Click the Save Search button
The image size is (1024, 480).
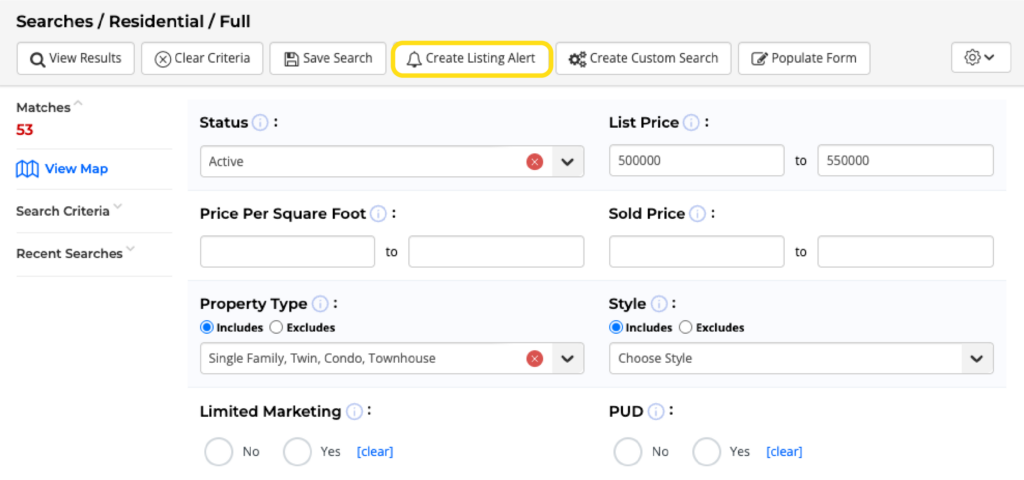328,59
